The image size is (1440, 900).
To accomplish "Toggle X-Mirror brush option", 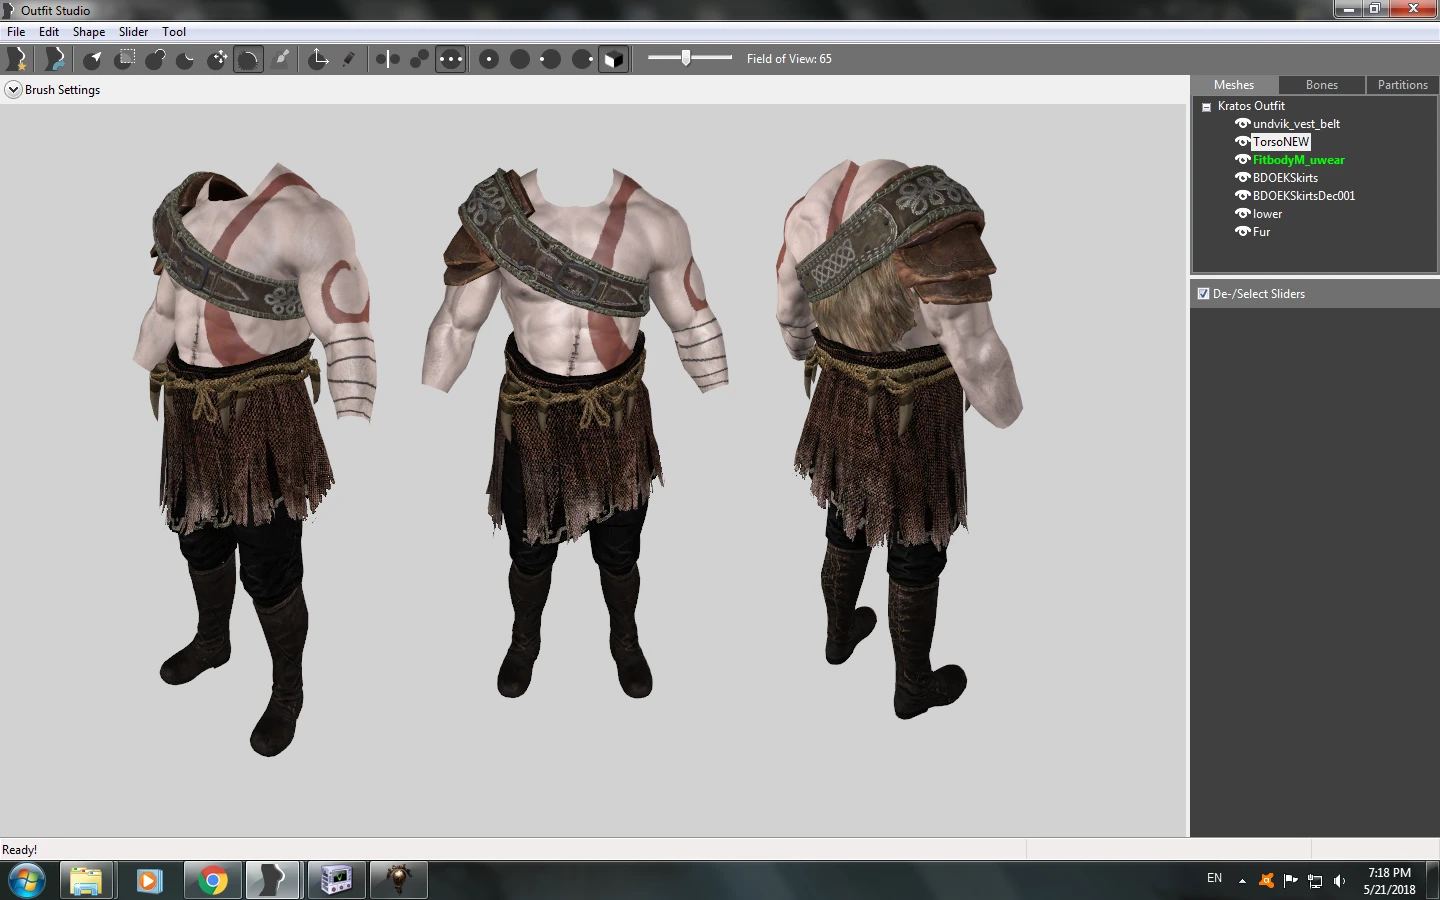I will (388, 59).
